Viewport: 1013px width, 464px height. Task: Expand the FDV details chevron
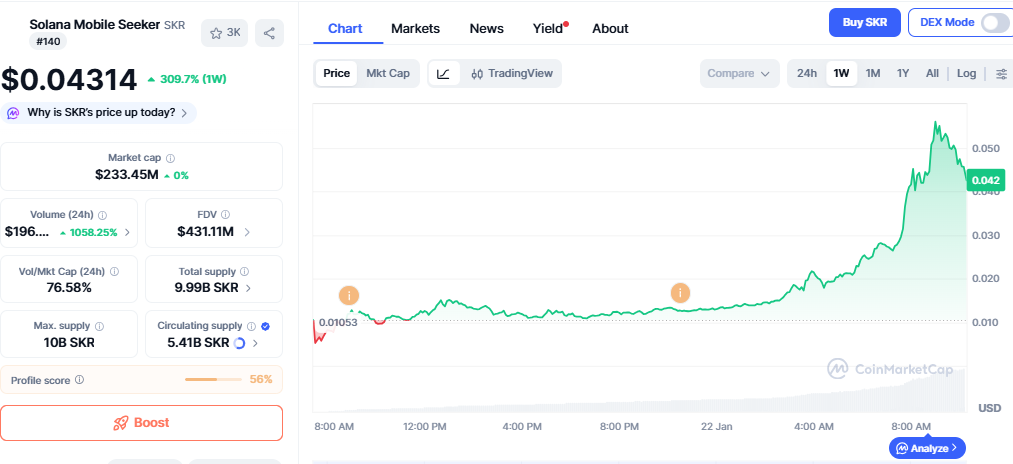pyautogui.click(x=247, y=232)
